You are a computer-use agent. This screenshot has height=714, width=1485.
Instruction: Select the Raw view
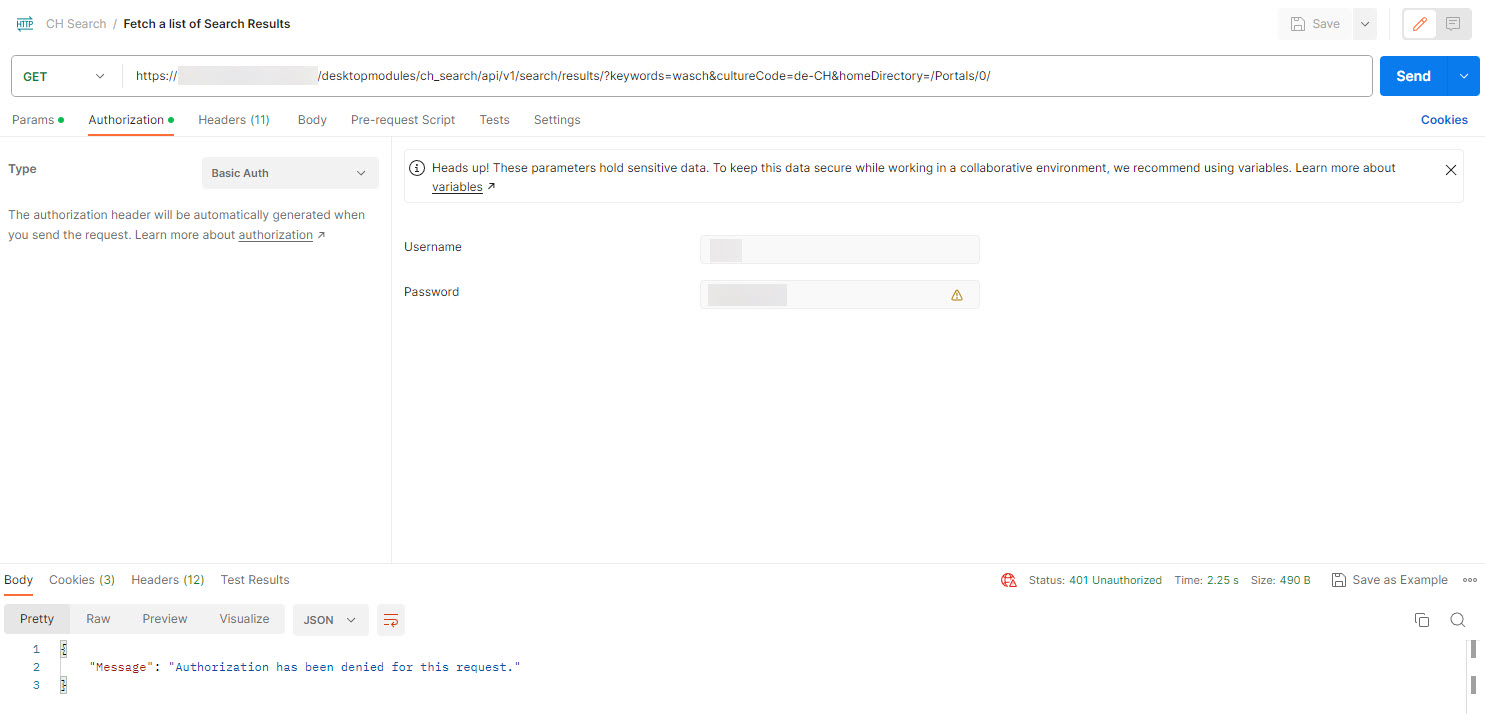tap(98, 619)
